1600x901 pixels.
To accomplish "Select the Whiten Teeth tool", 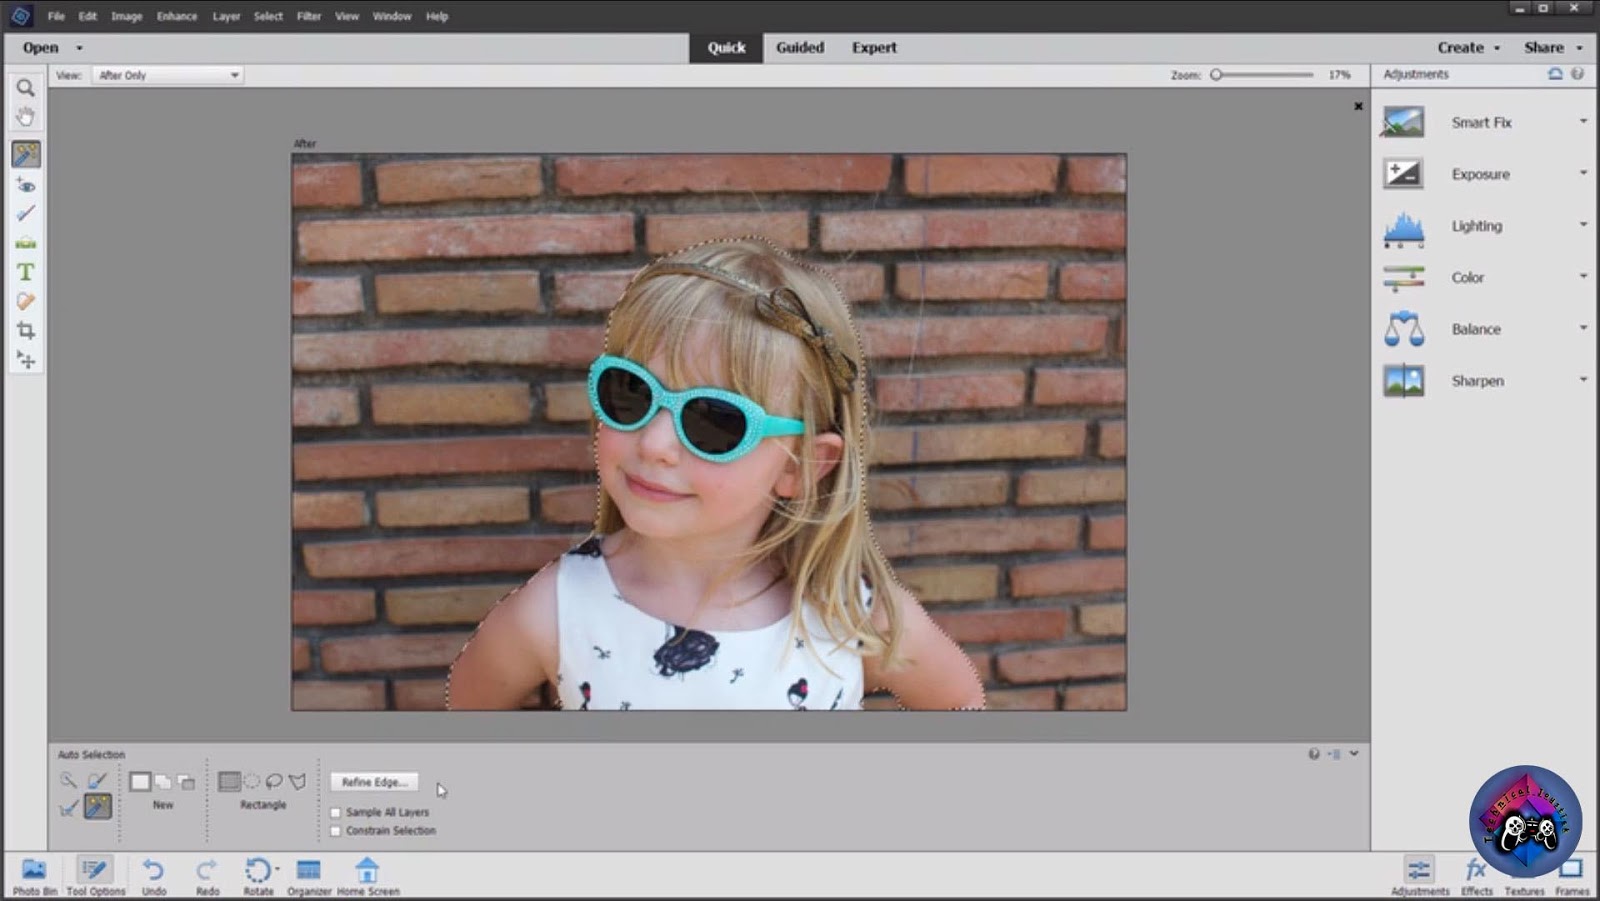I will 25,213.
